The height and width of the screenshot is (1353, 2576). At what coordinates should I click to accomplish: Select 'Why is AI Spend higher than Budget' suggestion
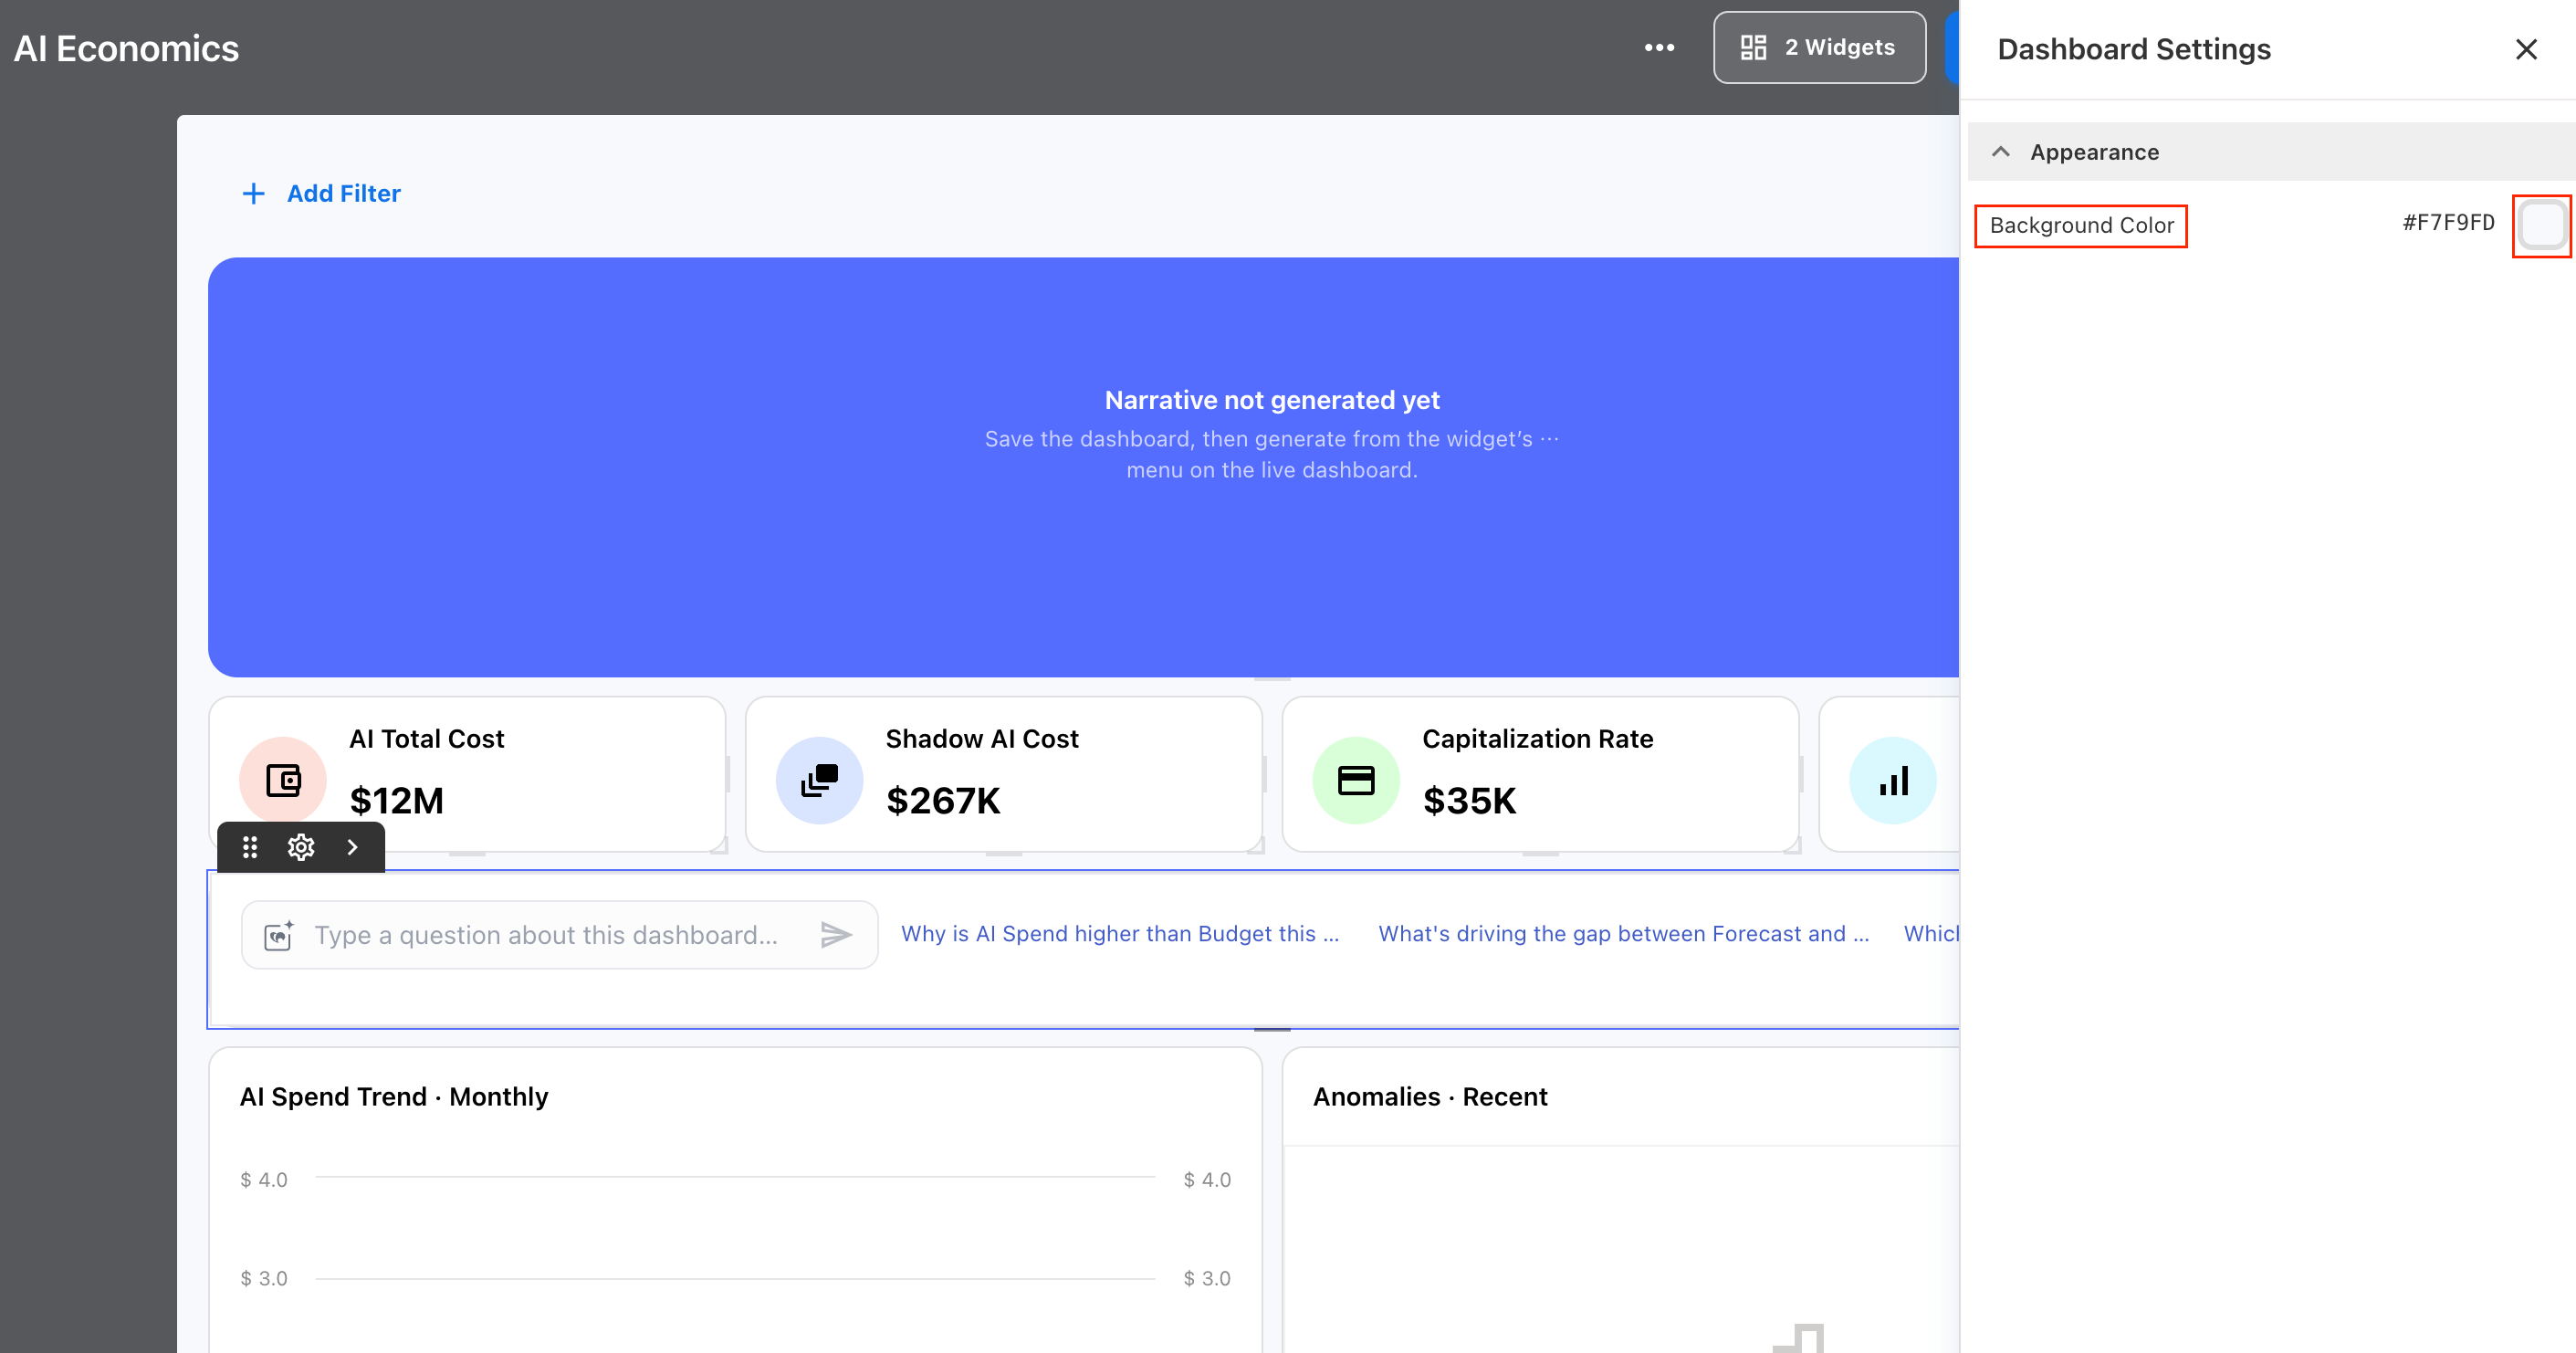[1120, 934]
